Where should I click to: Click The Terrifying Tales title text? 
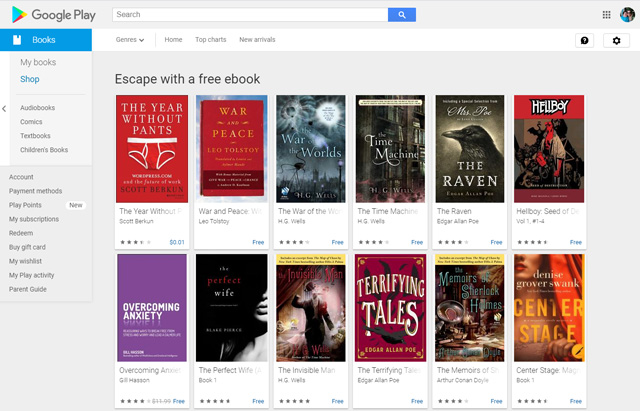pyautogui.click(x=389, y=370)
